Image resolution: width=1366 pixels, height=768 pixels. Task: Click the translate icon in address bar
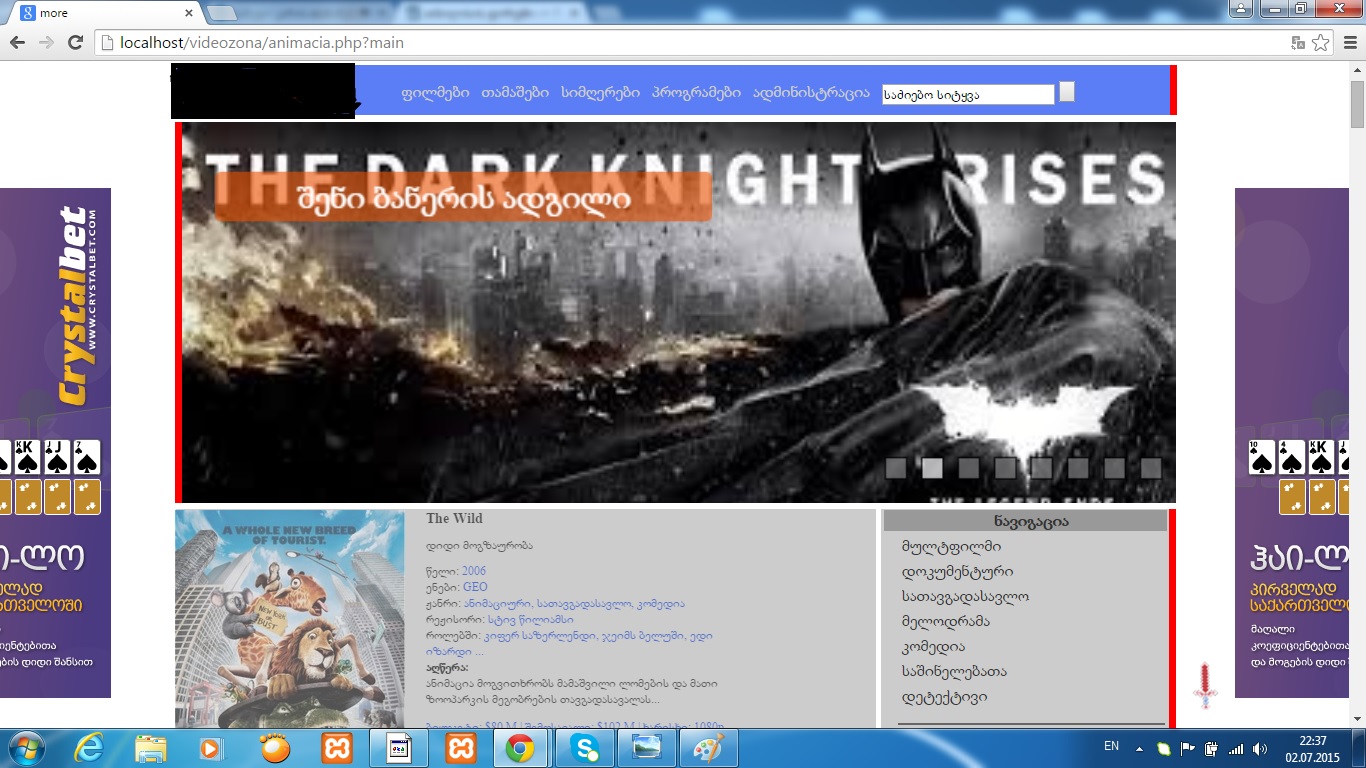1298,43
